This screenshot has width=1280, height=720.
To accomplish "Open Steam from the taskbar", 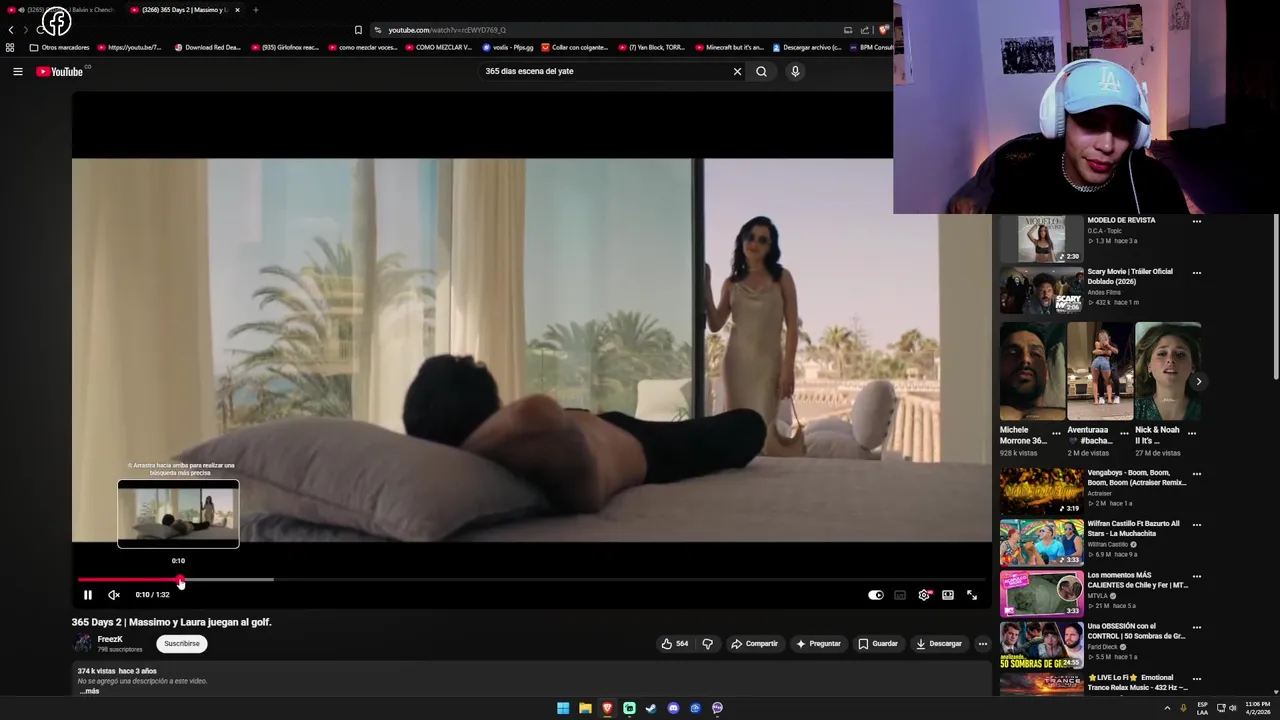I will [x=651, y=708].
